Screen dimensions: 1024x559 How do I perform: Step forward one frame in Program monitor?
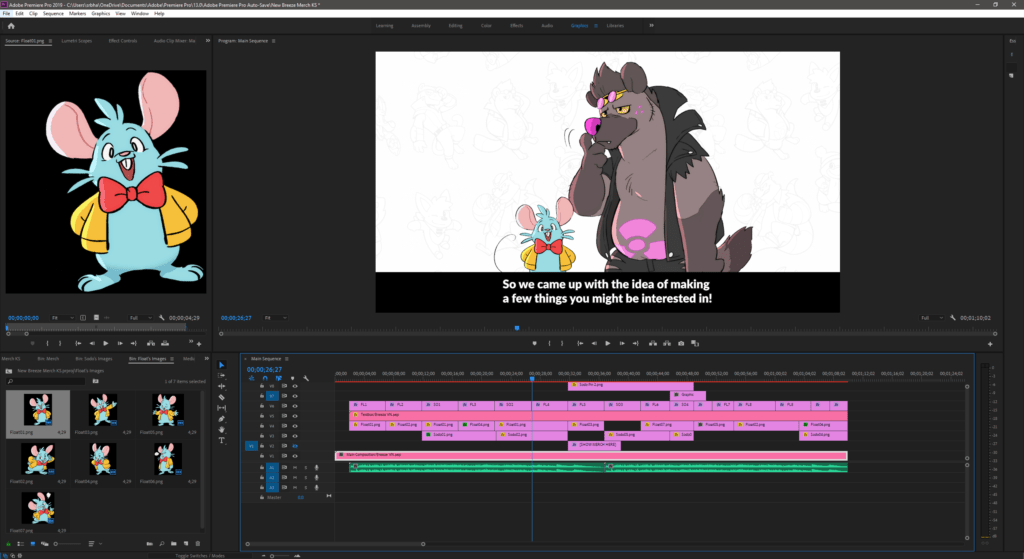pos(622,343)
